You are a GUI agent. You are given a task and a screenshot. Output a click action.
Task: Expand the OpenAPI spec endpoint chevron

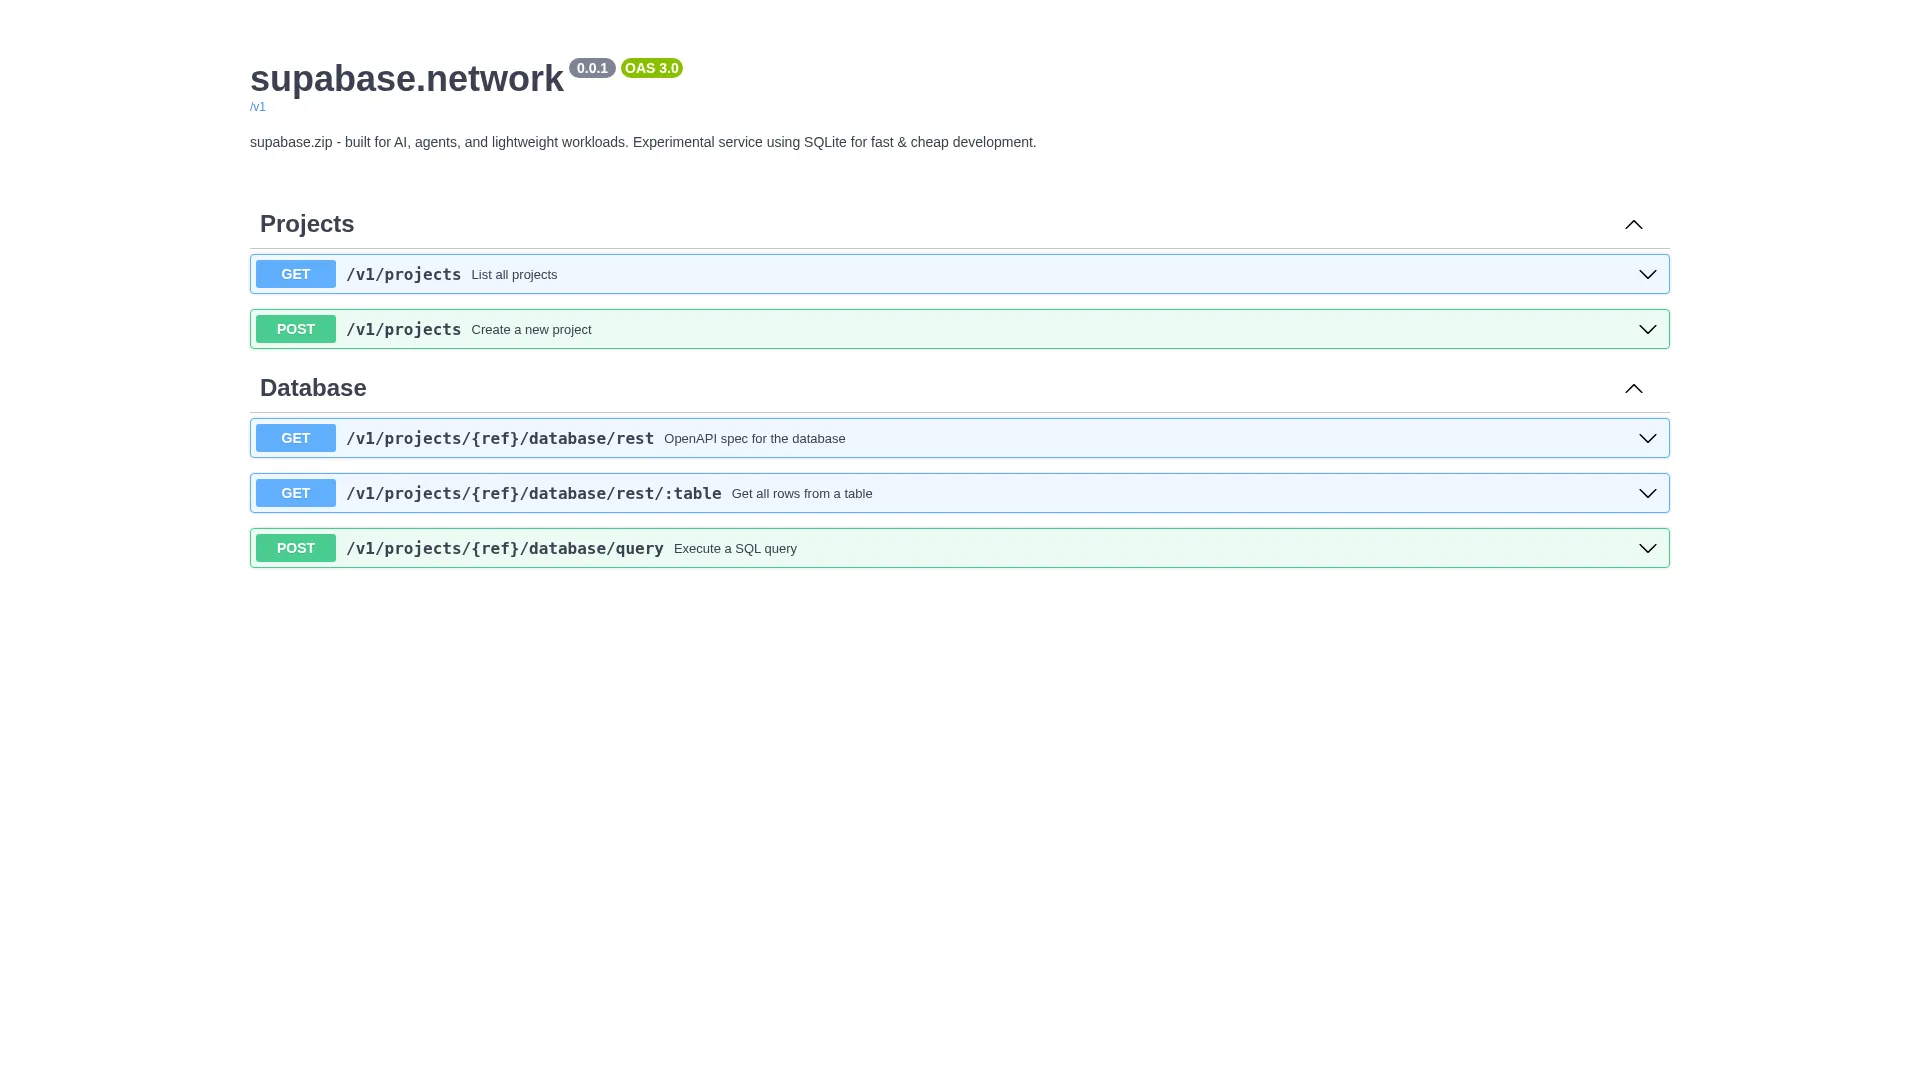click(1647, 438)
